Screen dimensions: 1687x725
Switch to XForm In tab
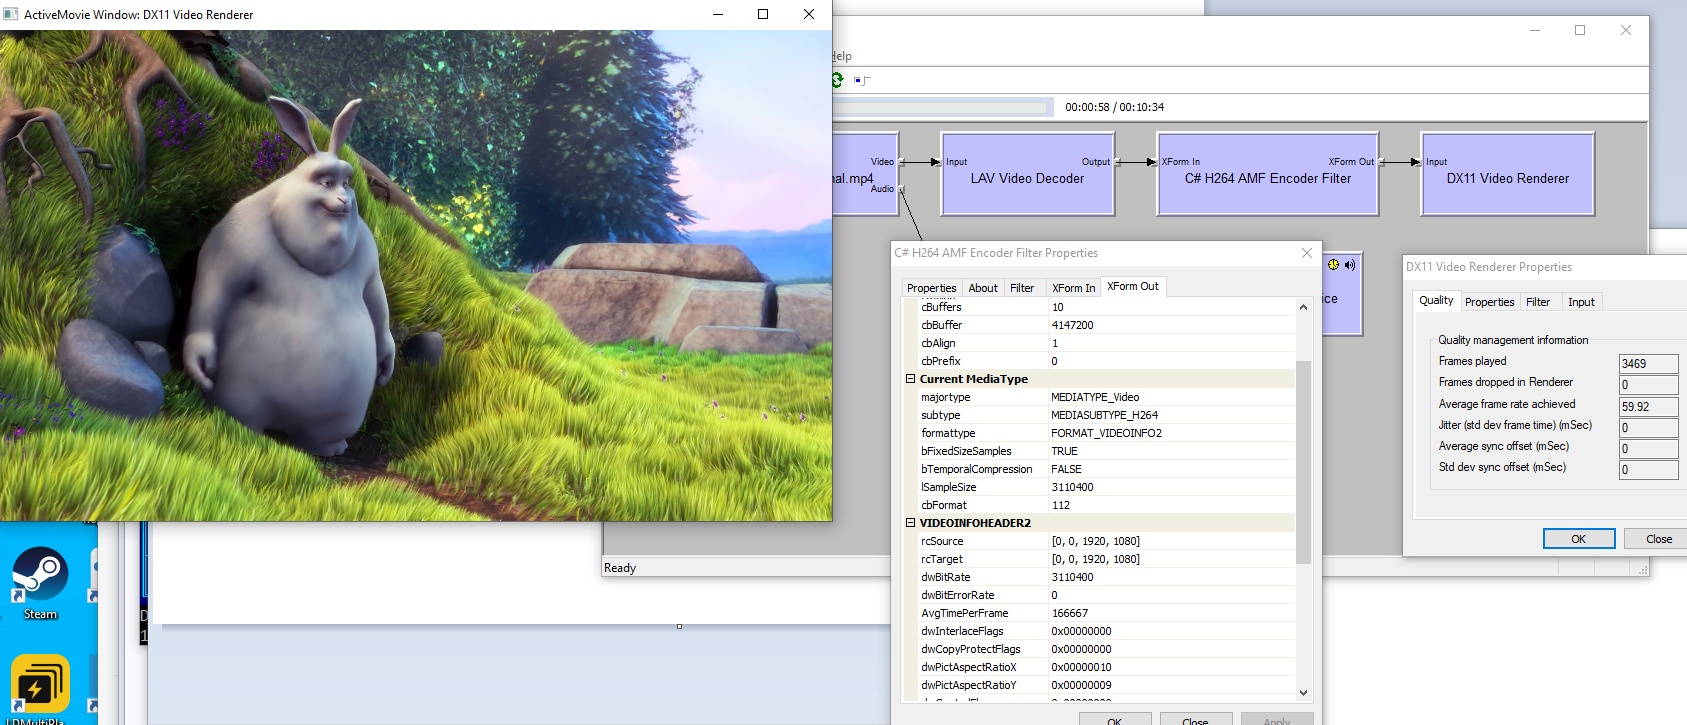1073,288
